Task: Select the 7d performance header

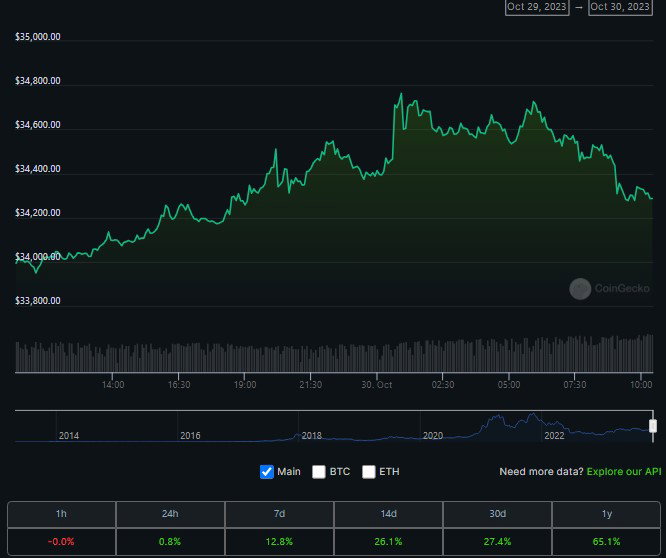Action: pyautogui.click(x=279, y=514)
